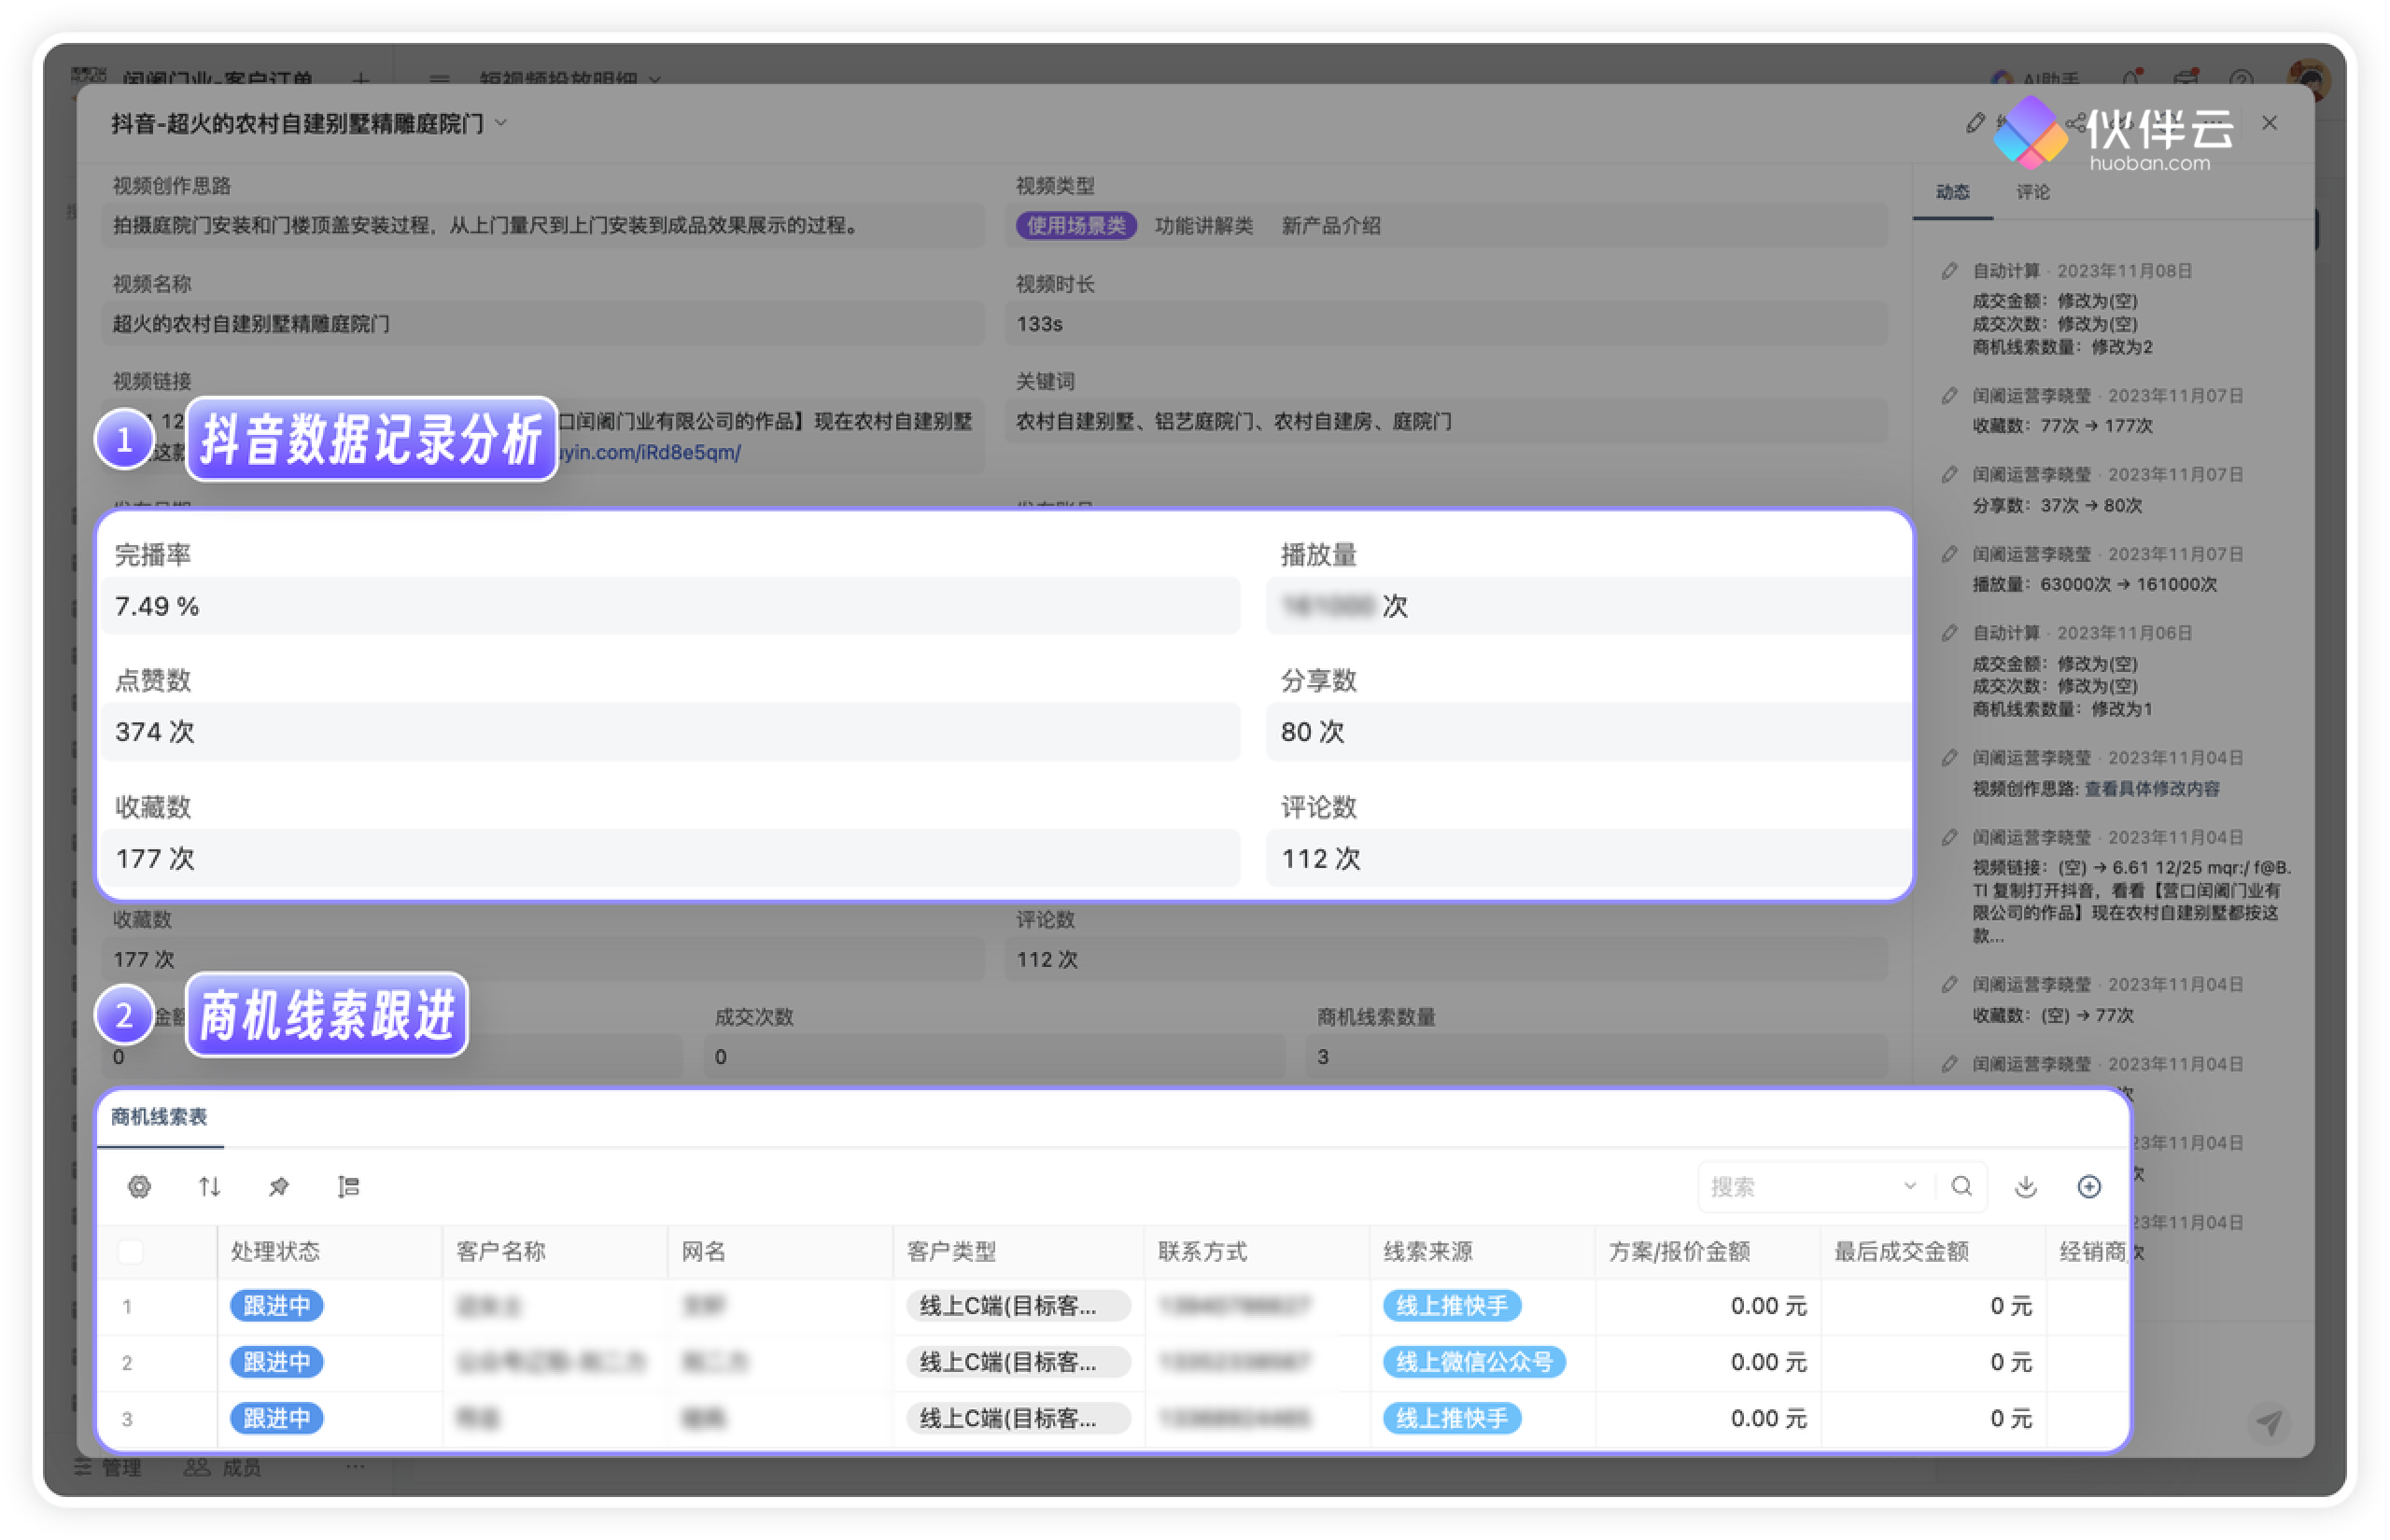Click the sort arrows icon in 商机线索表 toolbar
The image size is (2390, 1540).
click(209, 1186)
